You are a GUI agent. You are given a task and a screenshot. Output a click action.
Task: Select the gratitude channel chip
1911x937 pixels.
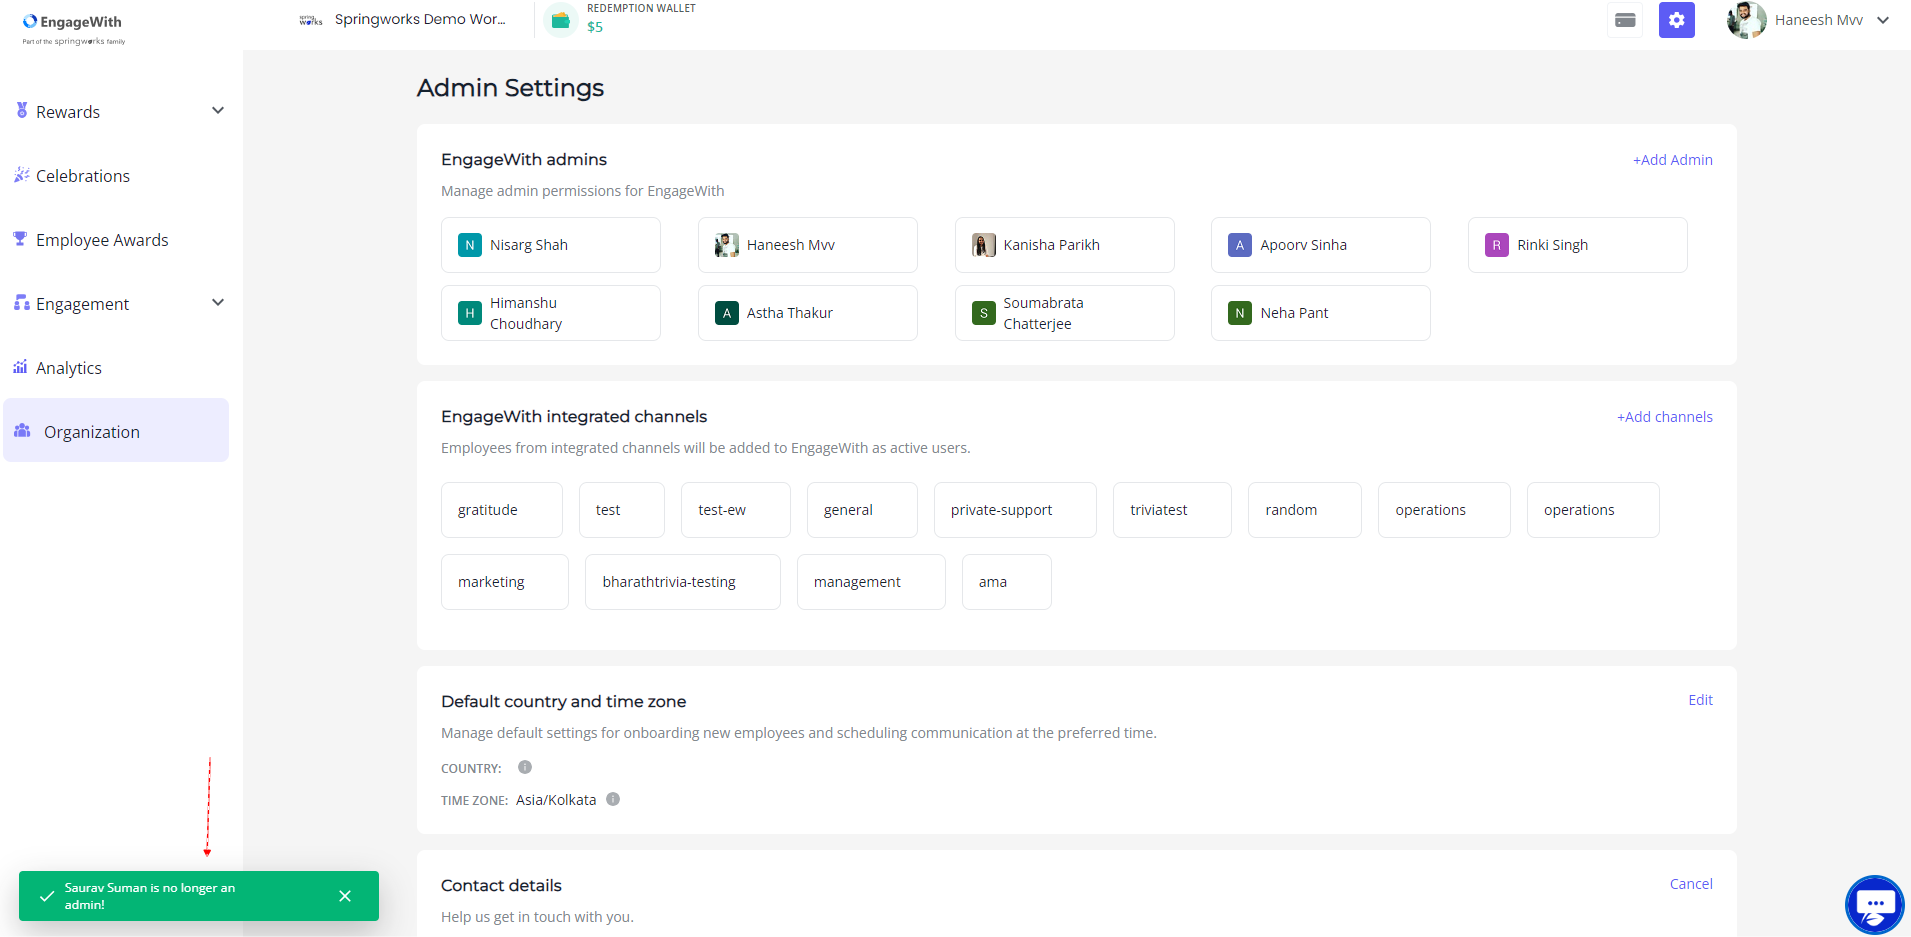tap(502, 510)
